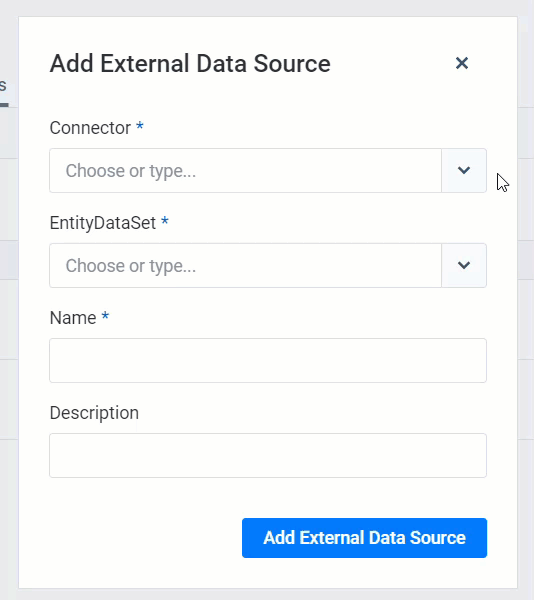Select the partially hidden tab behind the dialog
Viewport: 534px width, 600px height.
coord(3,86)
